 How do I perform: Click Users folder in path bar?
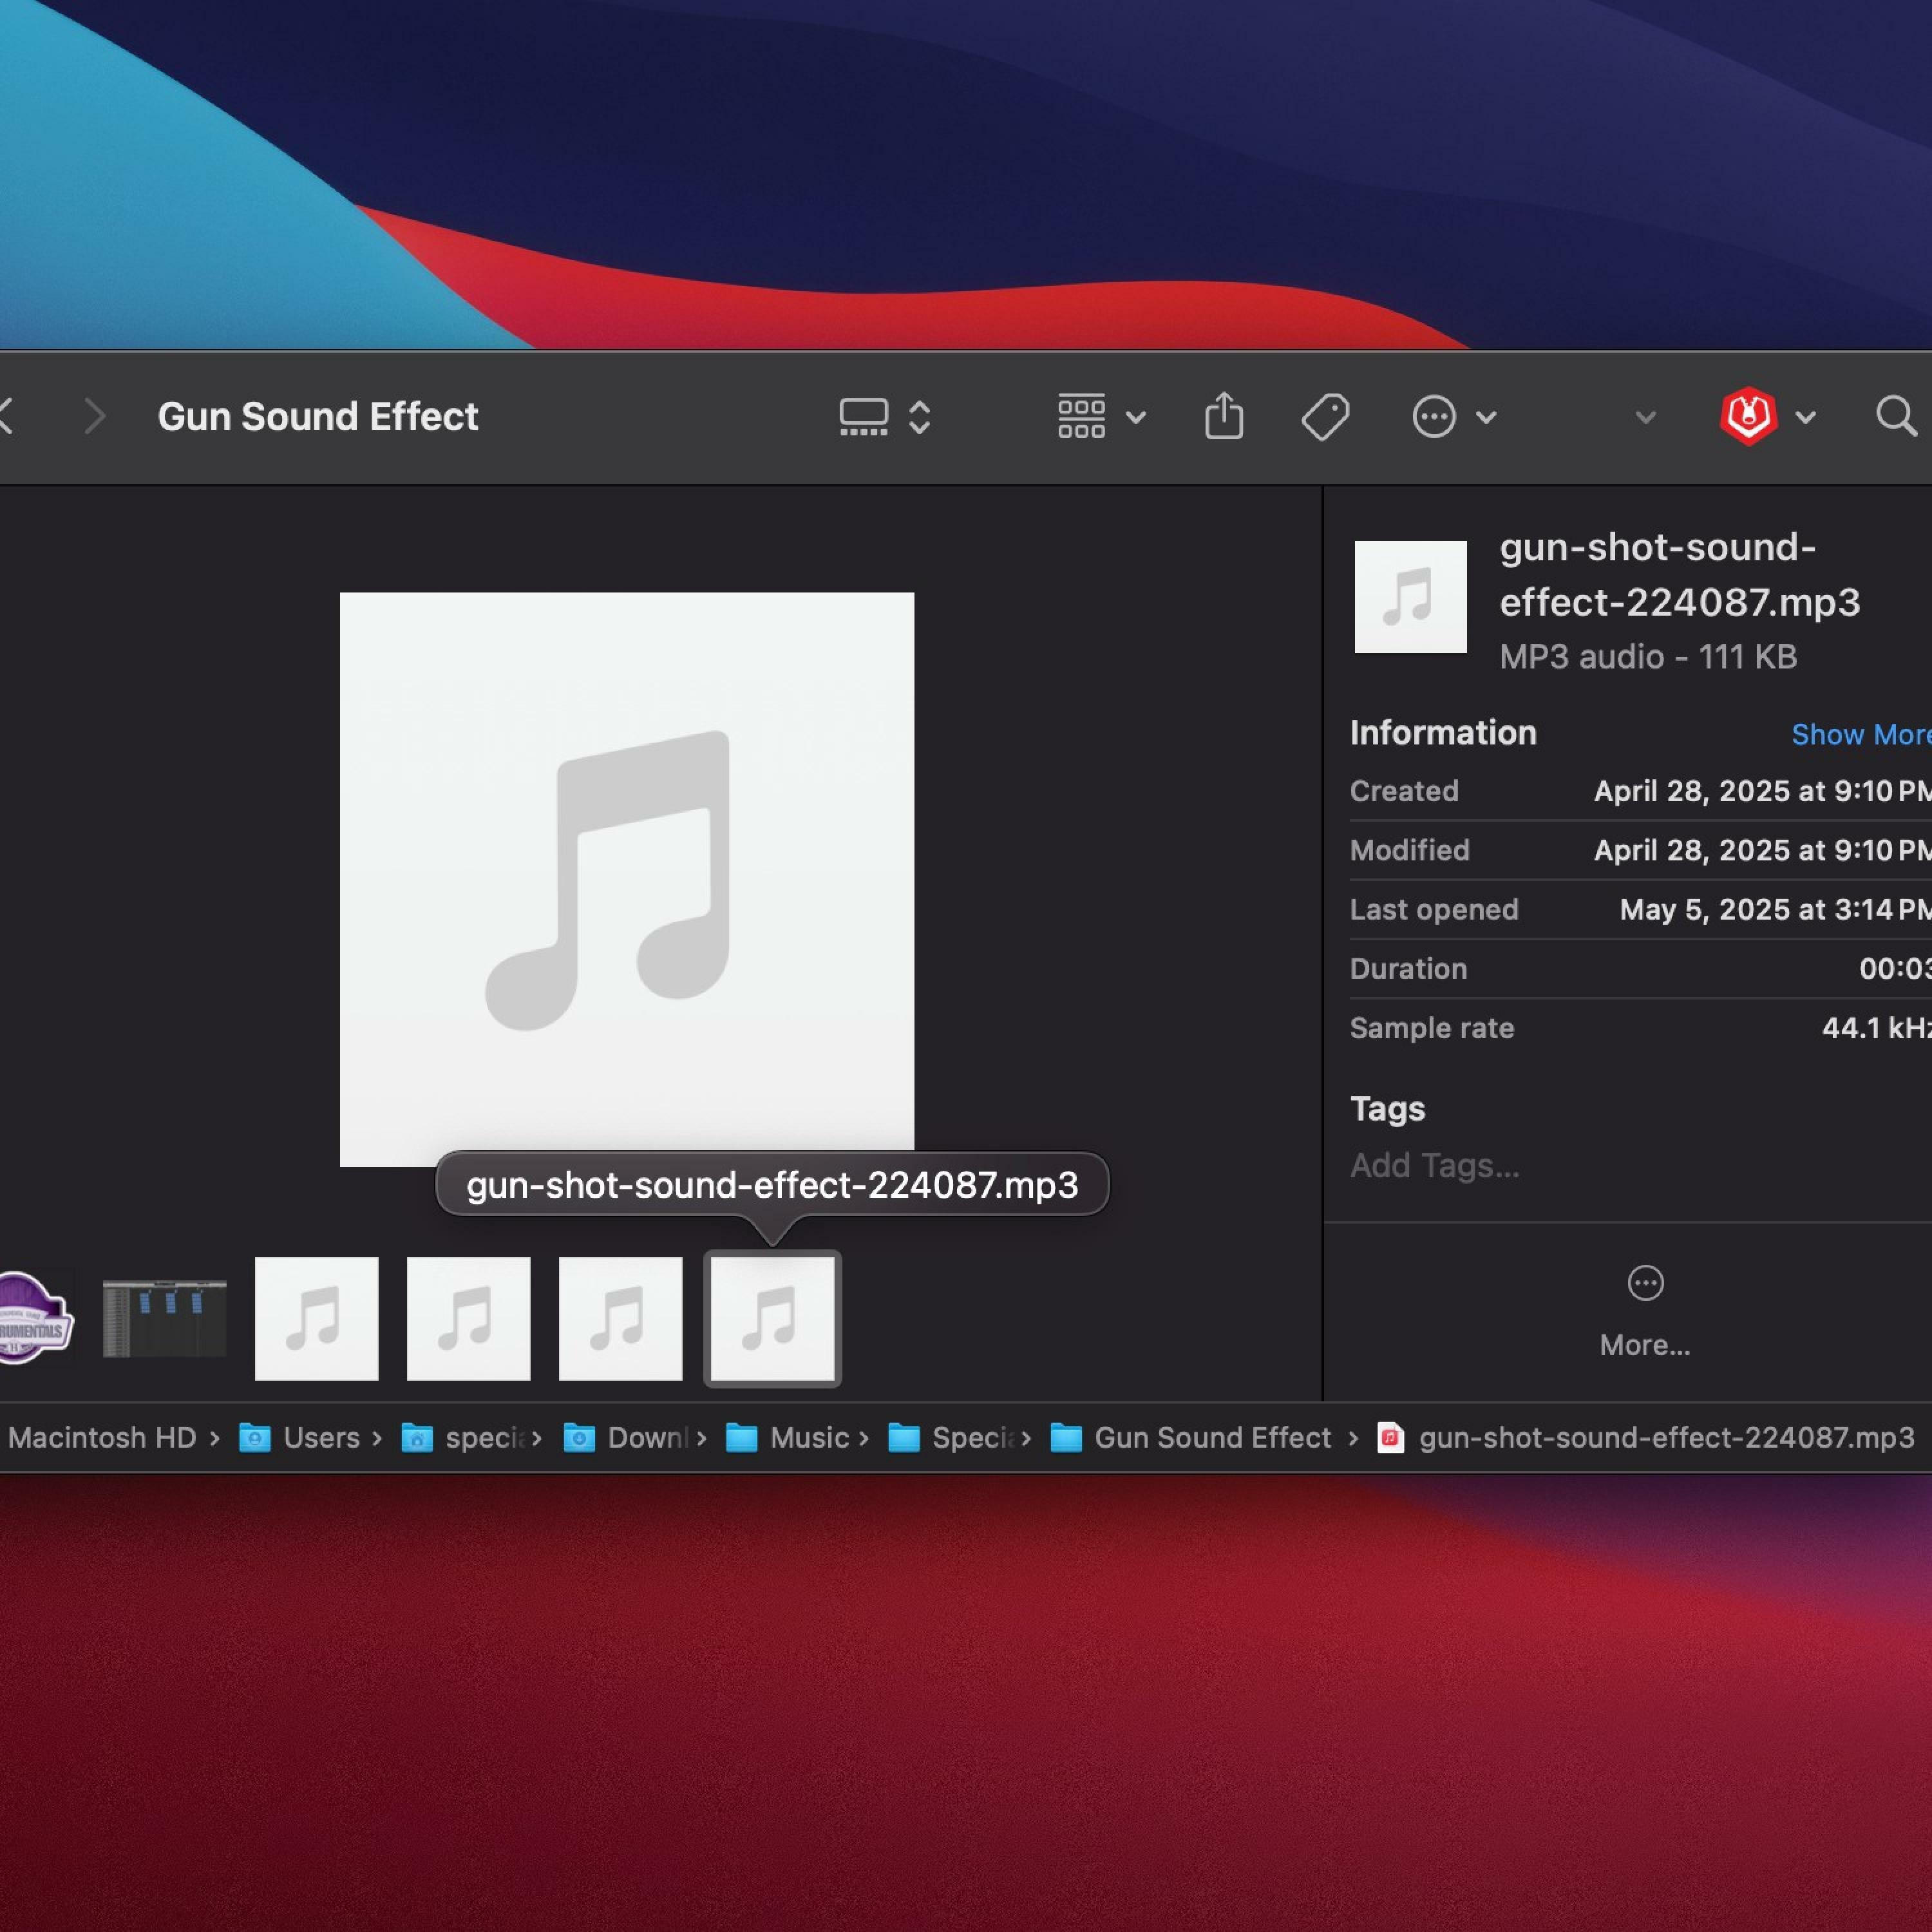pyautogui.click(x=320, y=1438)
